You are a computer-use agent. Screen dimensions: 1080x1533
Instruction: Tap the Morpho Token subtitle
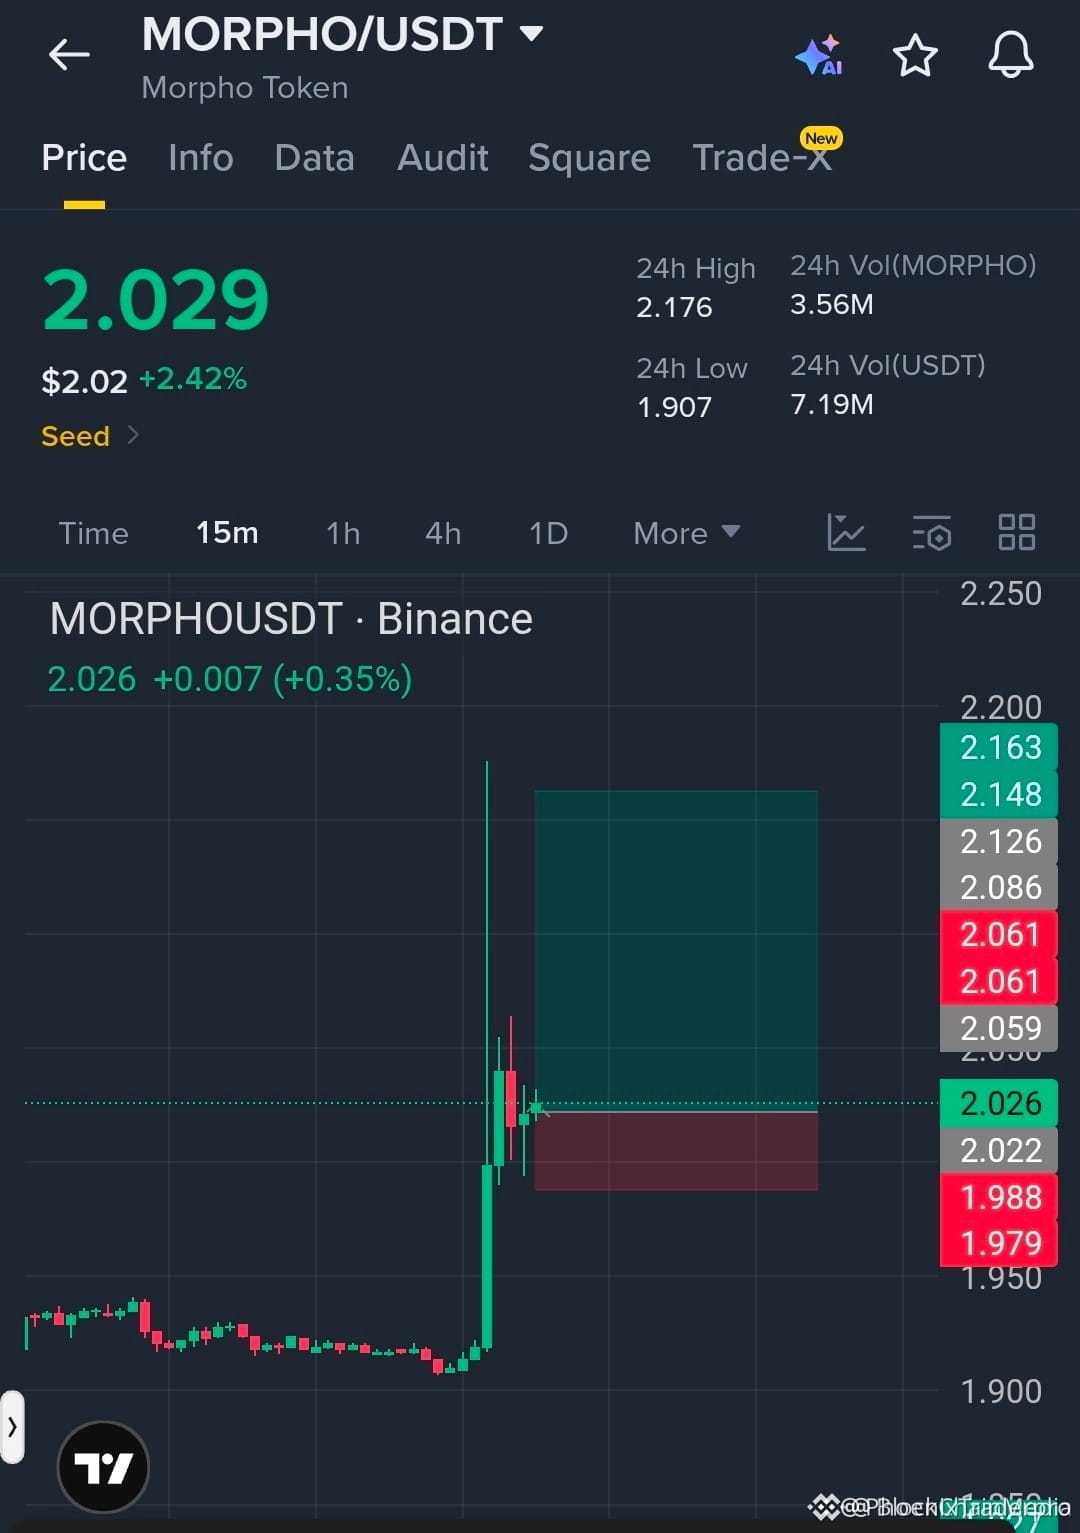[x=245, y=88]
